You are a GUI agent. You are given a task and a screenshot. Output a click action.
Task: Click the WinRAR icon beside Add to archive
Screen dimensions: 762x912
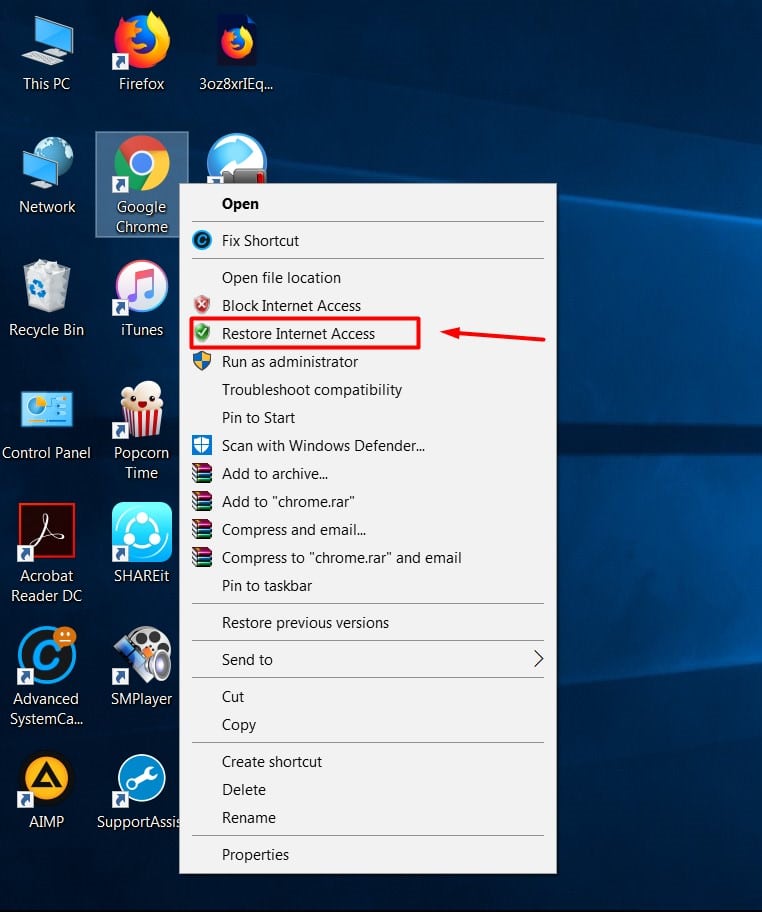click(202, 473)
